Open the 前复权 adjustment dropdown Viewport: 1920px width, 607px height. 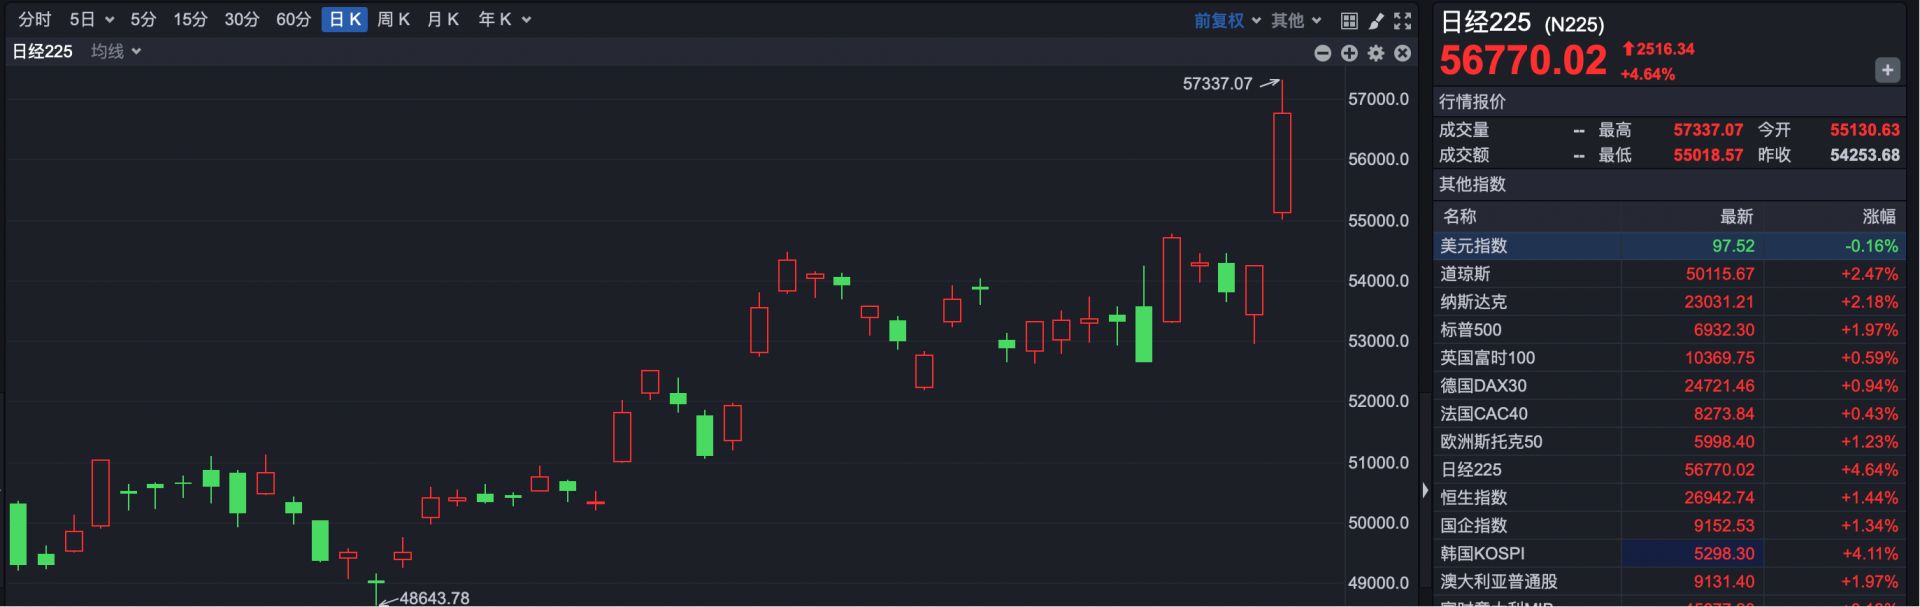[1227, 20]
